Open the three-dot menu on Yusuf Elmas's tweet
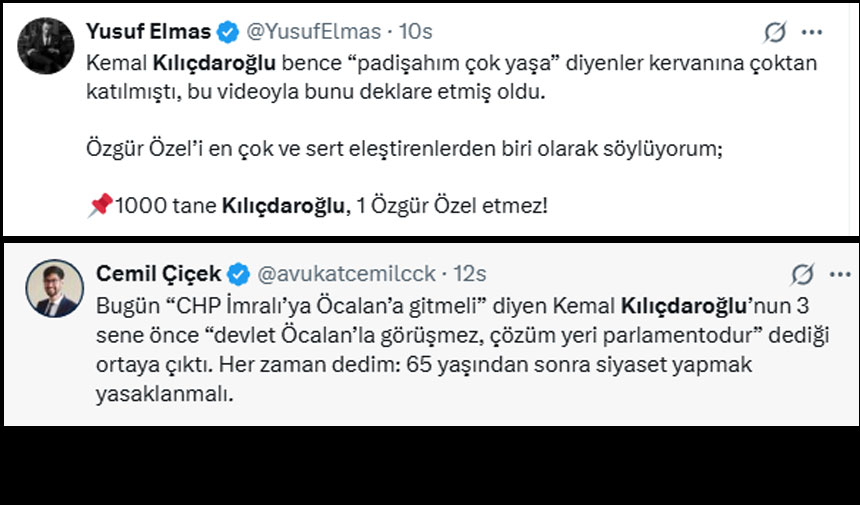The width and height of the screenshot is (860, 505). coord(812,32)
